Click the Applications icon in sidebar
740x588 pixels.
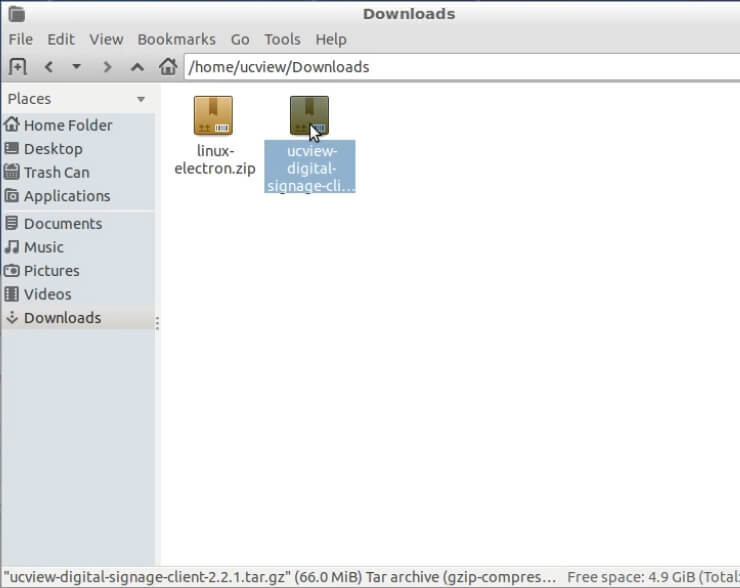pyautogui.click(x=12, y=195)
